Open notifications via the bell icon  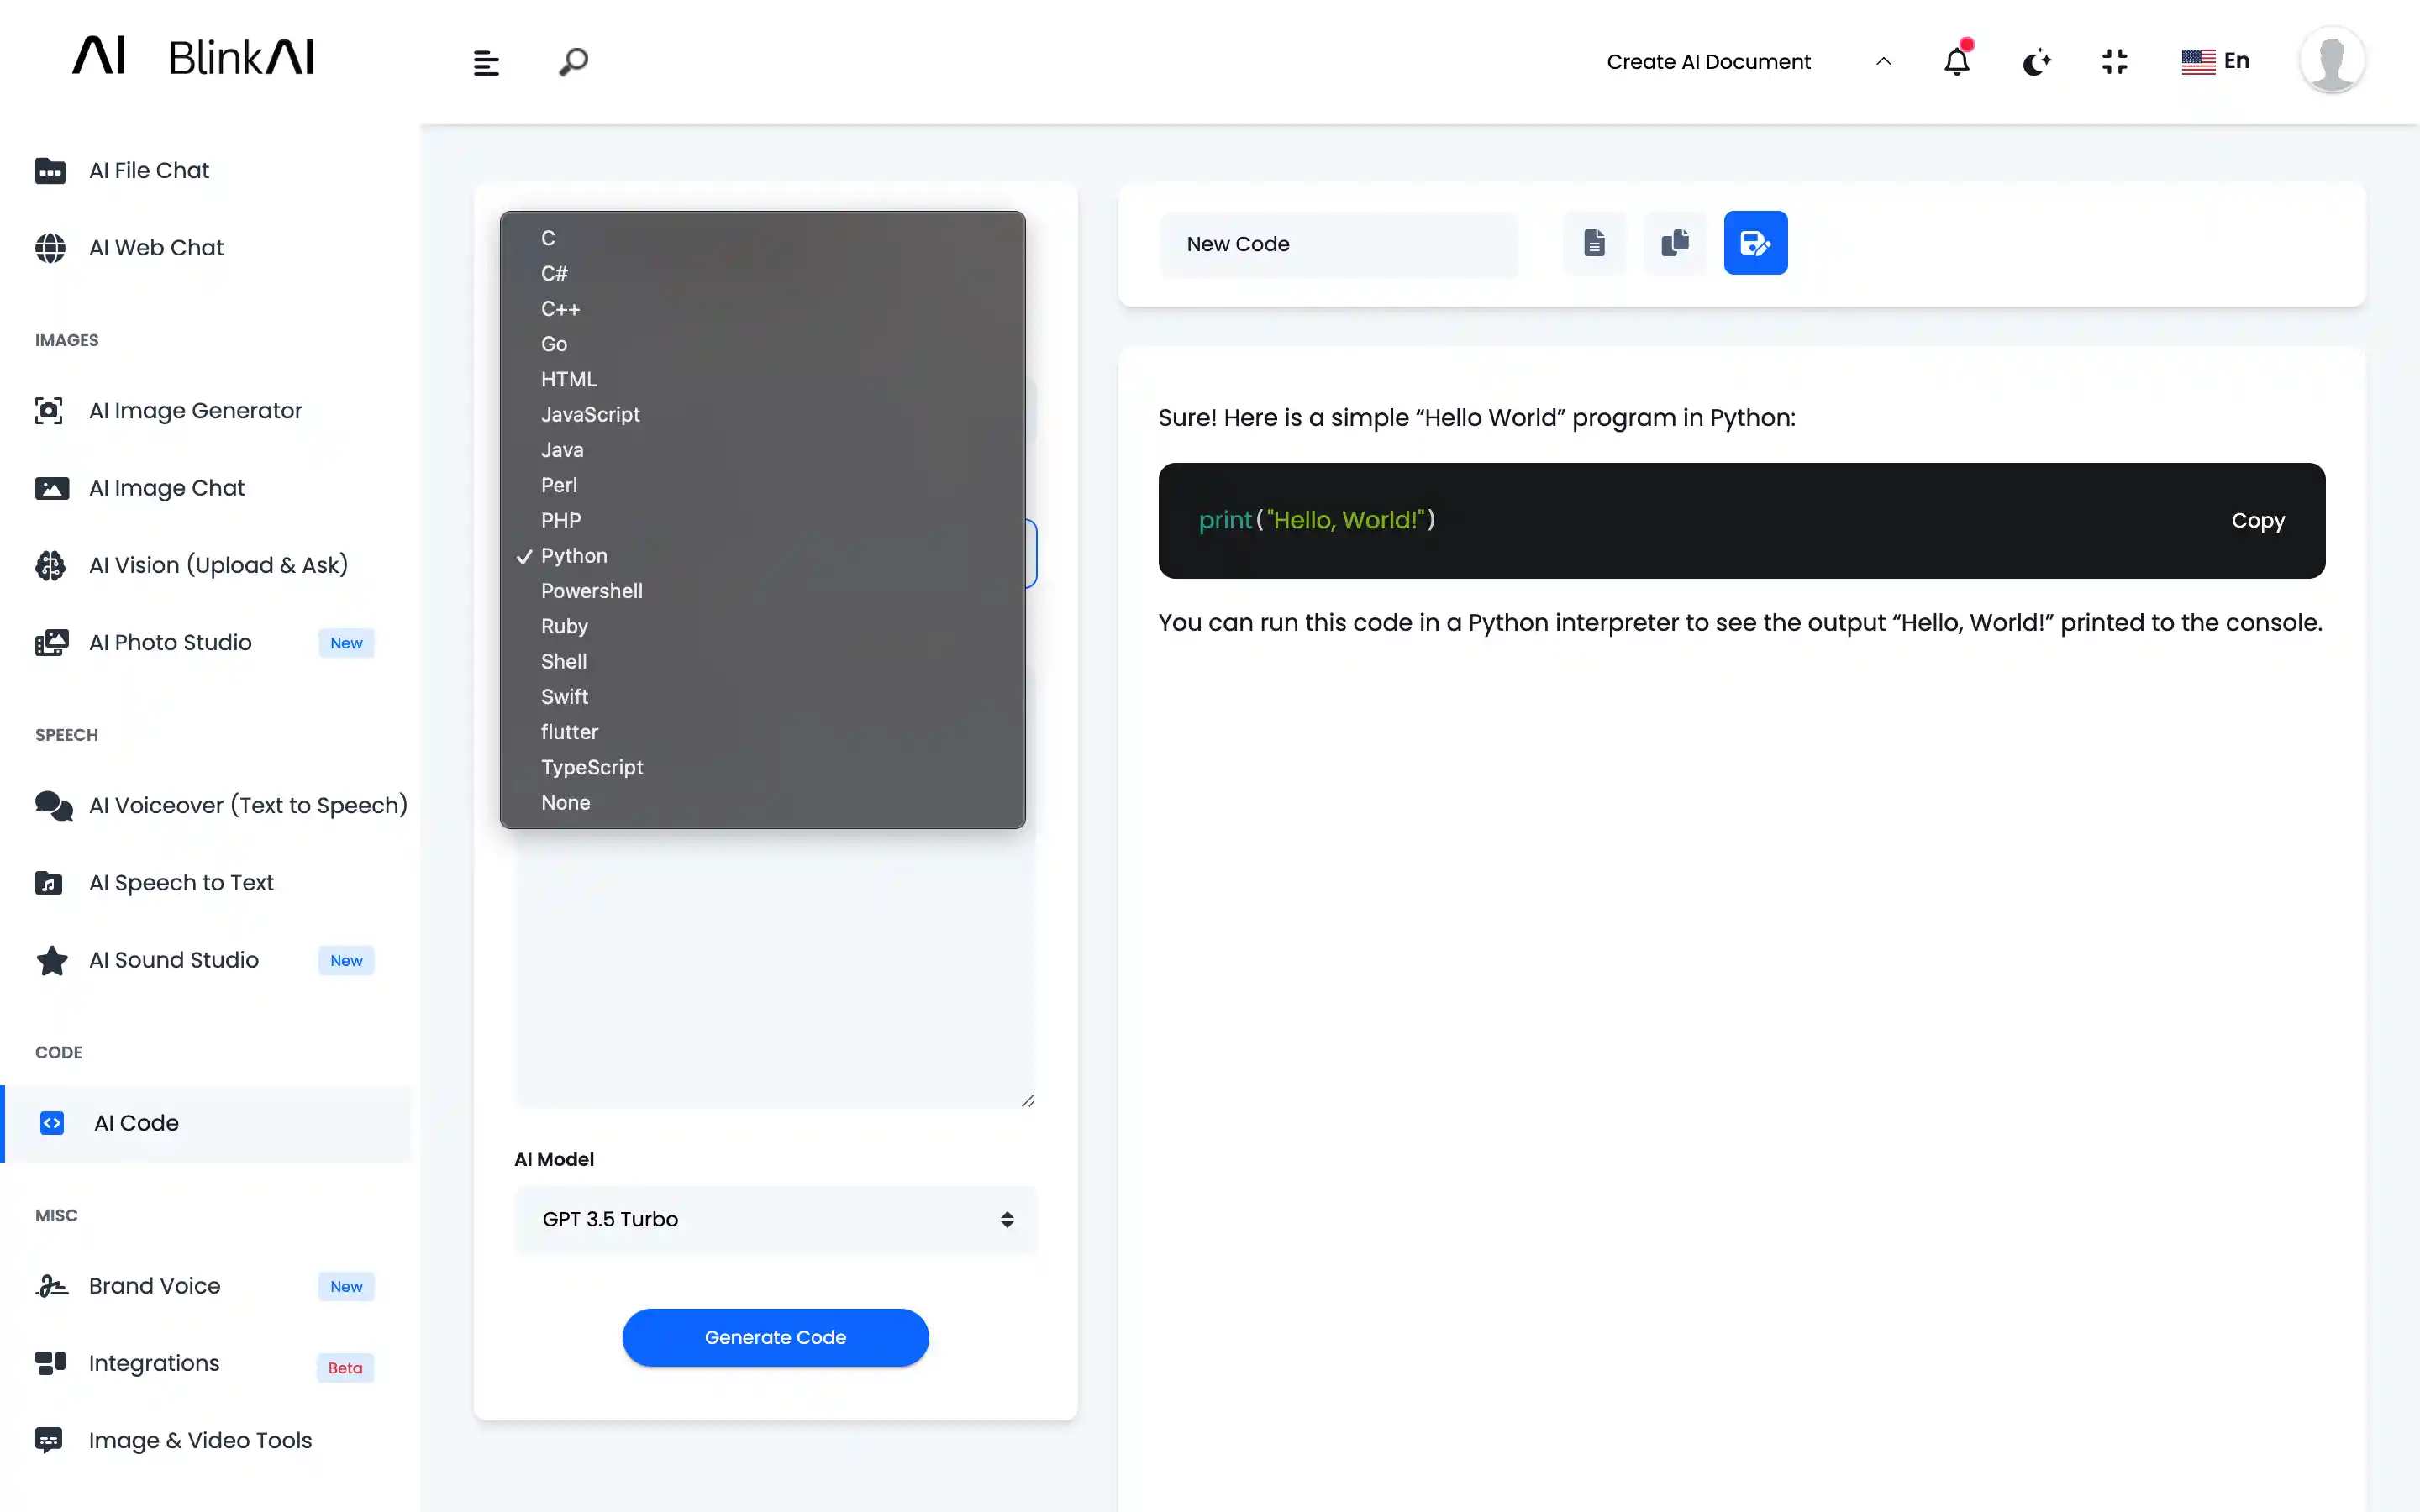coord(1956,61)
